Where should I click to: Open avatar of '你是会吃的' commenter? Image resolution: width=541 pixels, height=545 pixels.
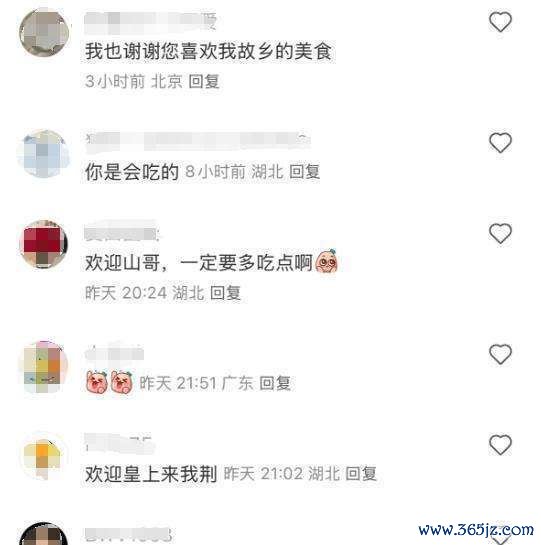pos(44,153)
